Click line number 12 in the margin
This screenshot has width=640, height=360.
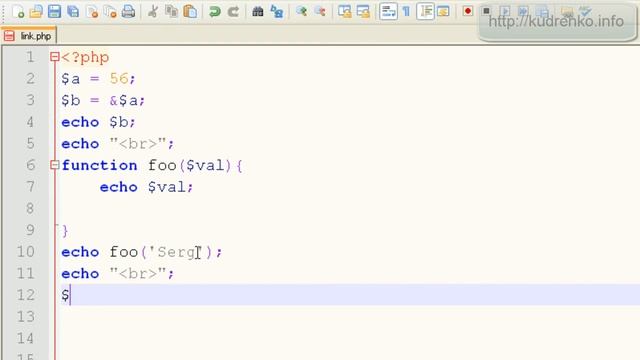tap(25, 295)
